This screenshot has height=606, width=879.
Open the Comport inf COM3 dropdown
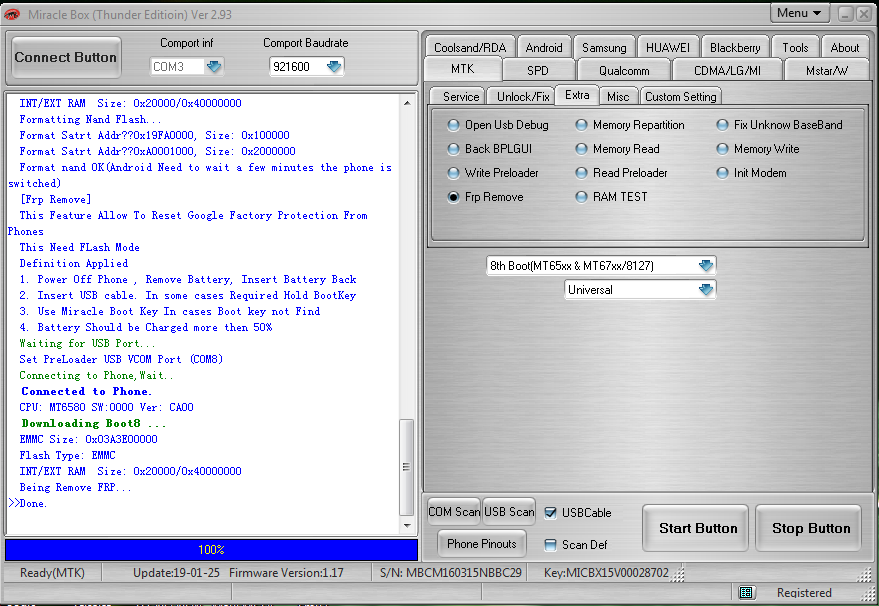[x=214, y=67]
